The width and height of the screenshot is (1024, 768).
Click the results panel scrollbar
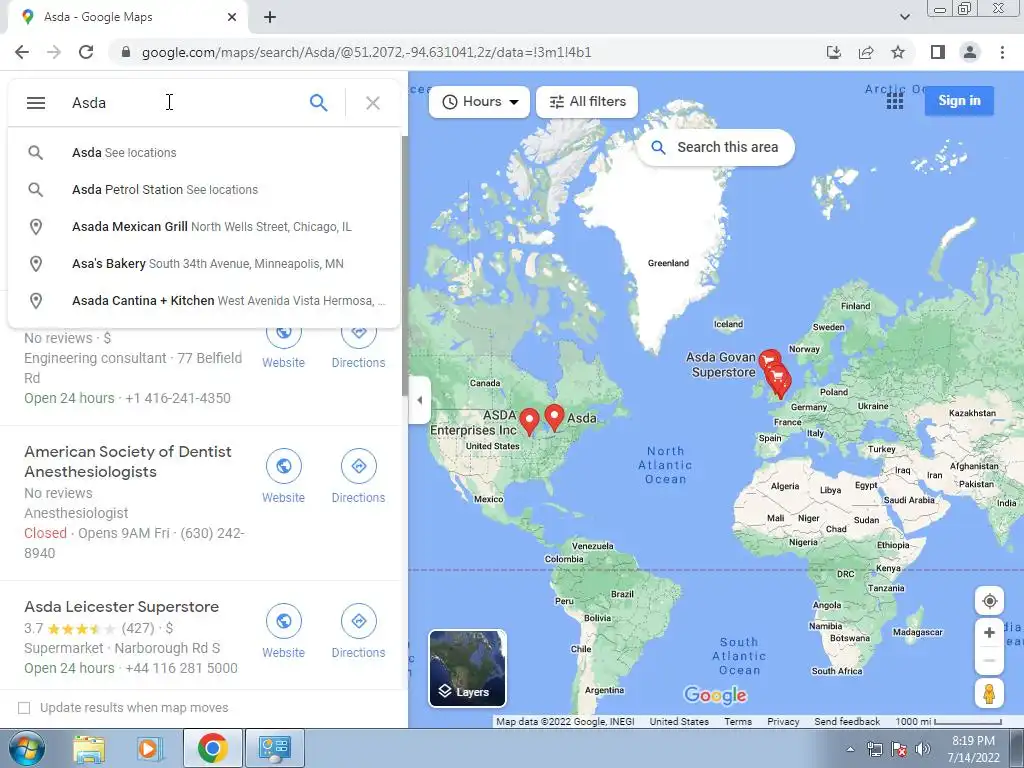pyautogui.click(x=404, y=265)
